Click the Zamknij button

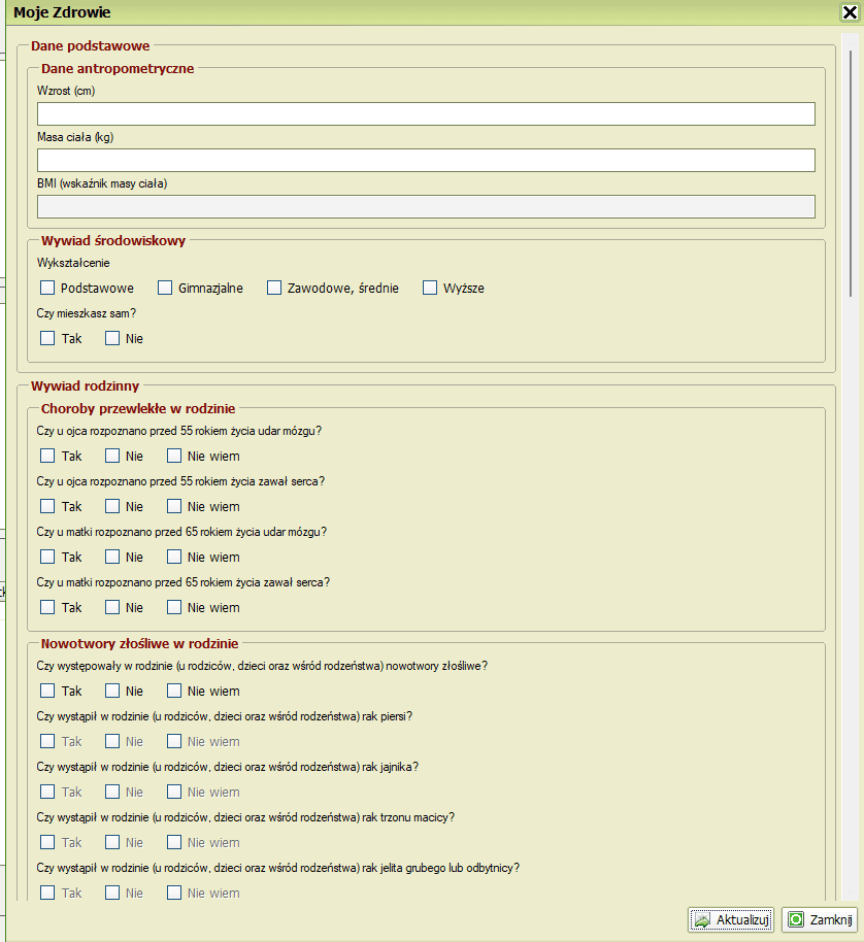pyautogui.click(x=820, y=919)
